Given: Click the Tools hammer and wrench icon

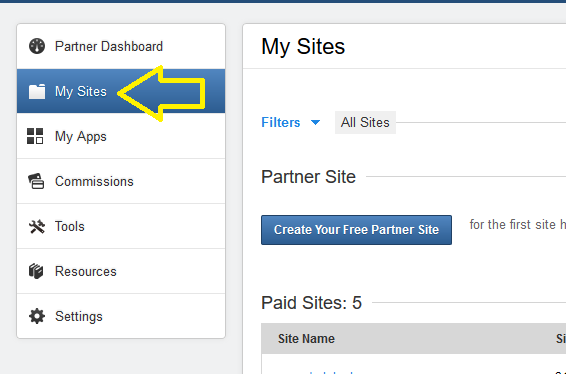Looking at the screenshot, I should (x=37, y=226).
